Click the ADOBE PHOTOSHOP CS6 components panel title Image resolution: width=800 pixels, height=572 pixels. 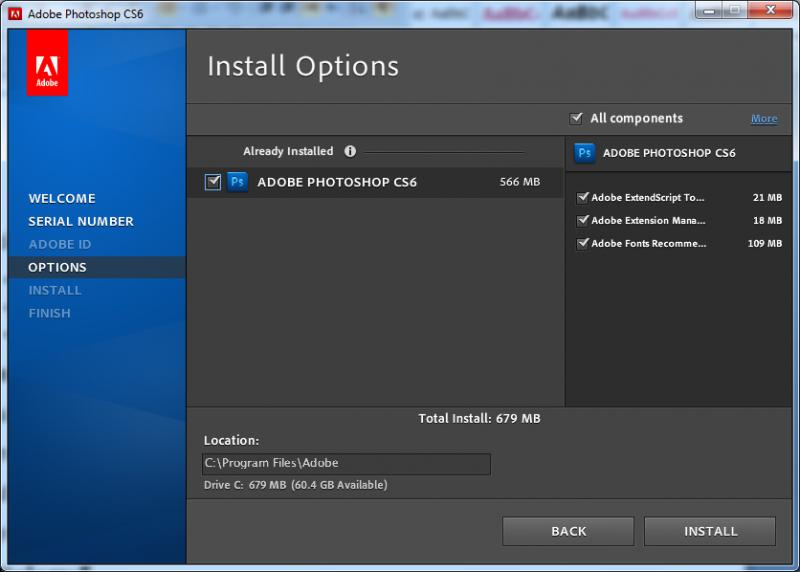pyautogui.click(x=669, y=153)
